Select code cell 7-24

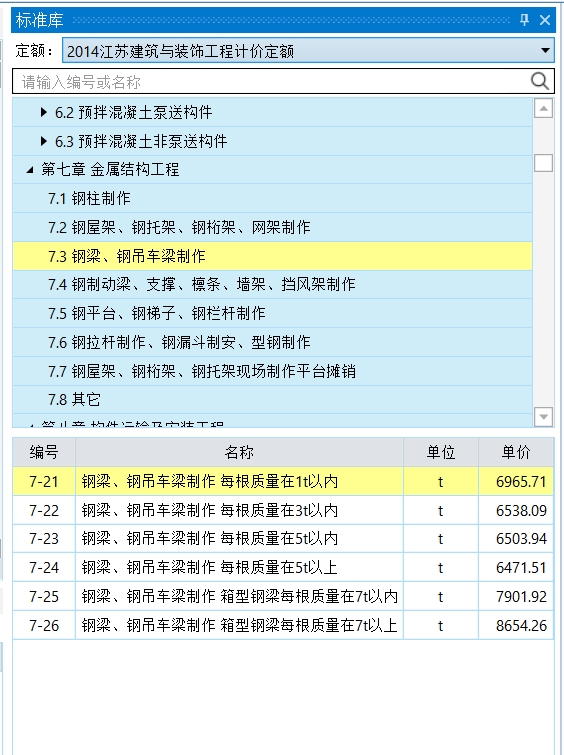coord(44,568)
